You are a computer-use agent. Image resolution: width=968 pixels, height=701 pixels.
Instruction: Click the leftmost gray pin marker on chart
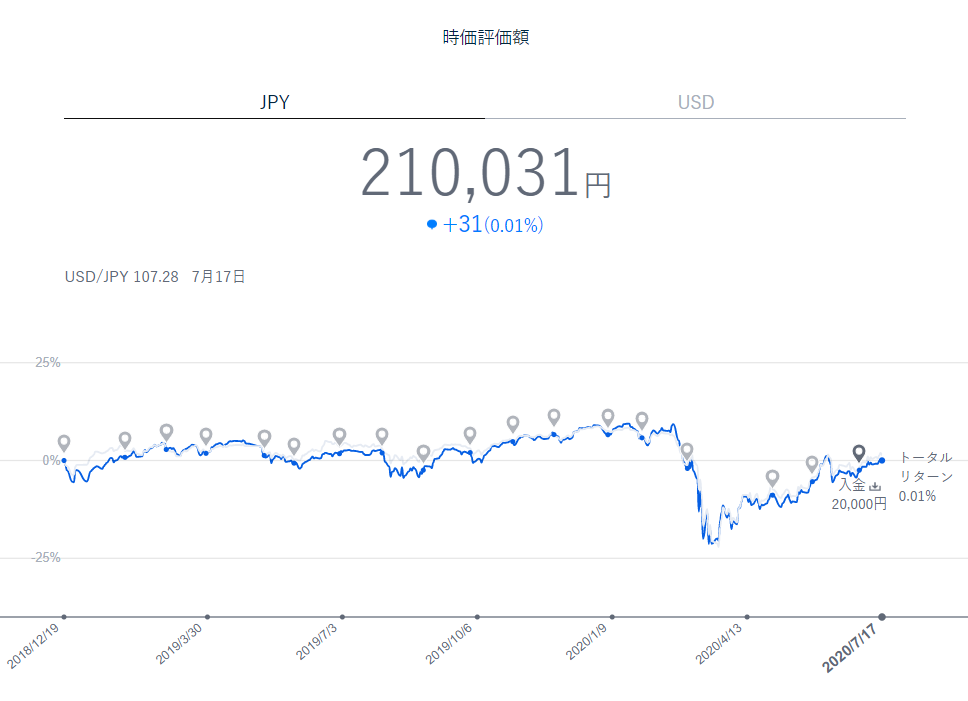[x=64, y=443]
